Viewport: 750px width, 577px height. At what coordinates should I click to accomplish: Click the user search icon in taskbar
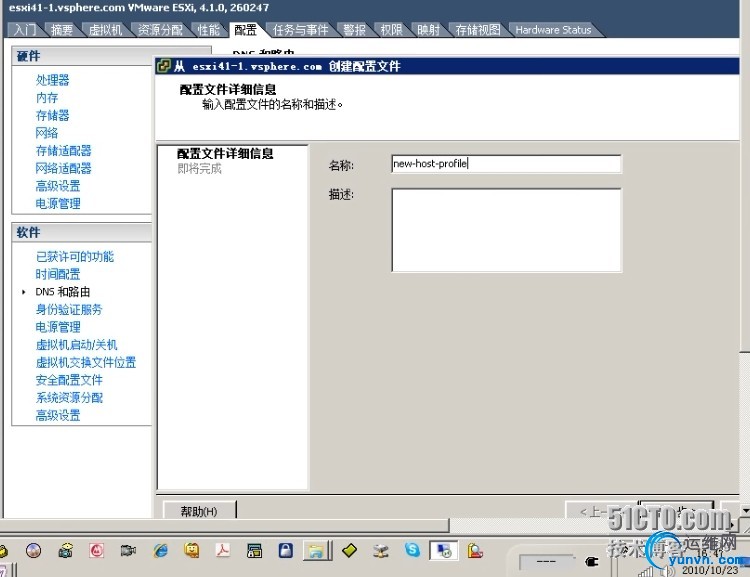(x=475, y=551)
